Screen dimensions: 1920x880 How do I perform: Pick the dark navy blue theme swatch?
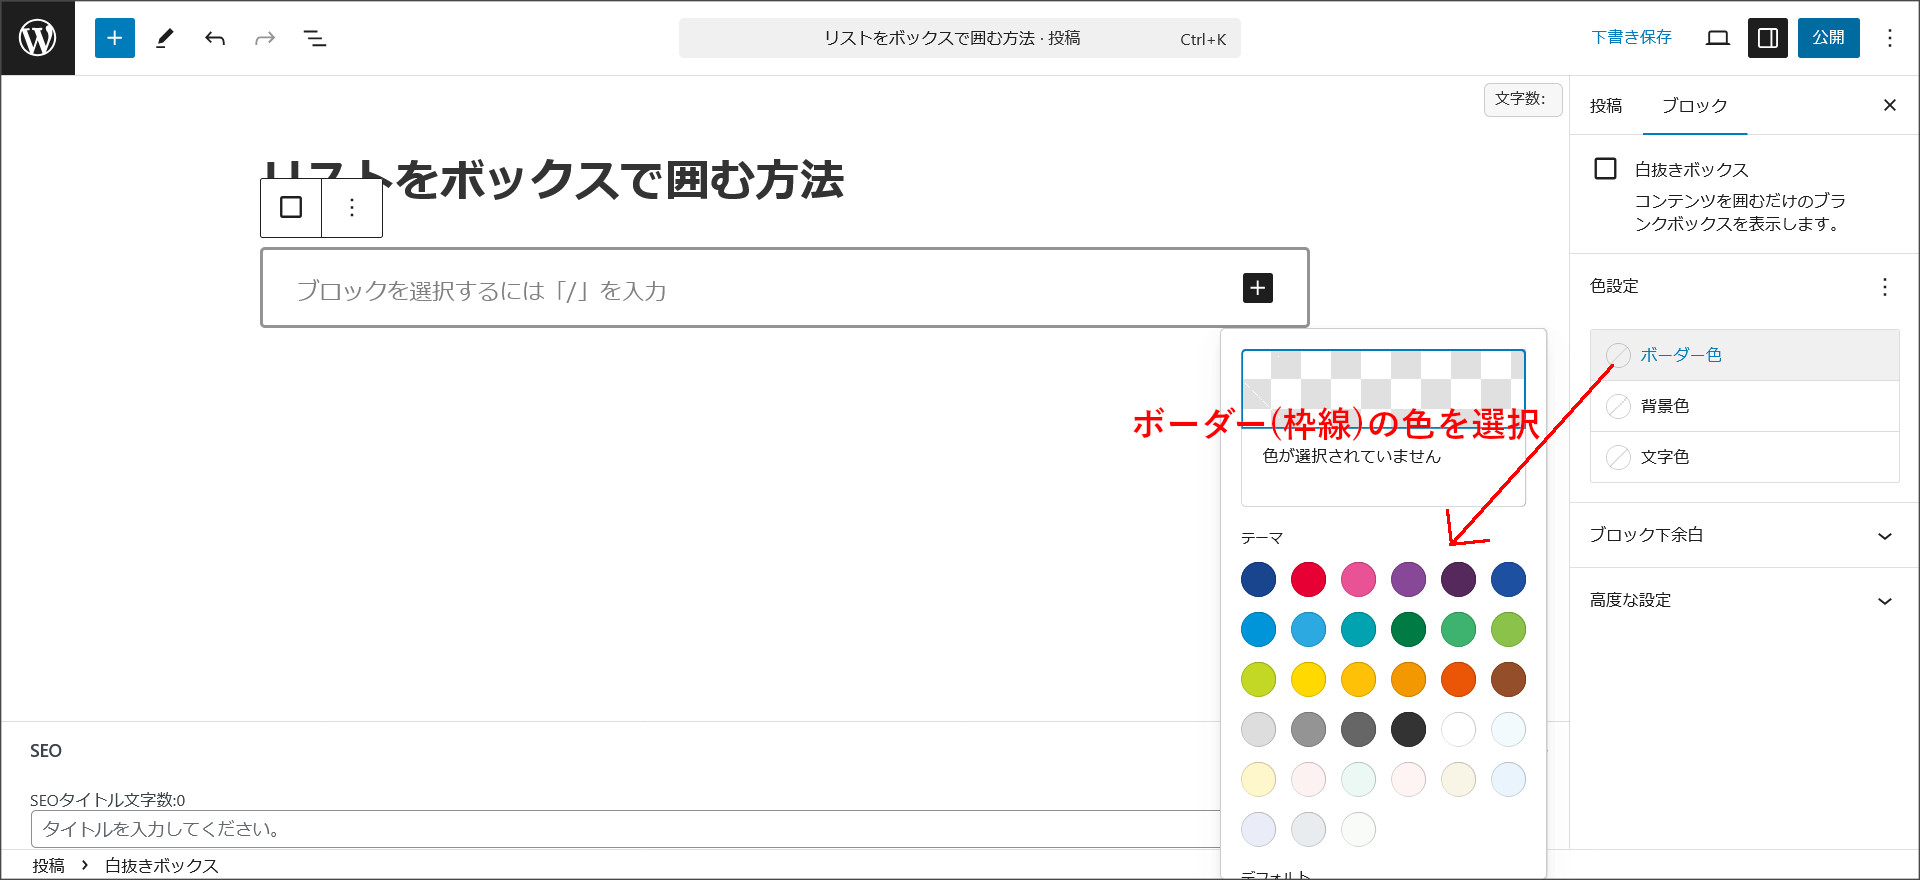pos(1258,579)
